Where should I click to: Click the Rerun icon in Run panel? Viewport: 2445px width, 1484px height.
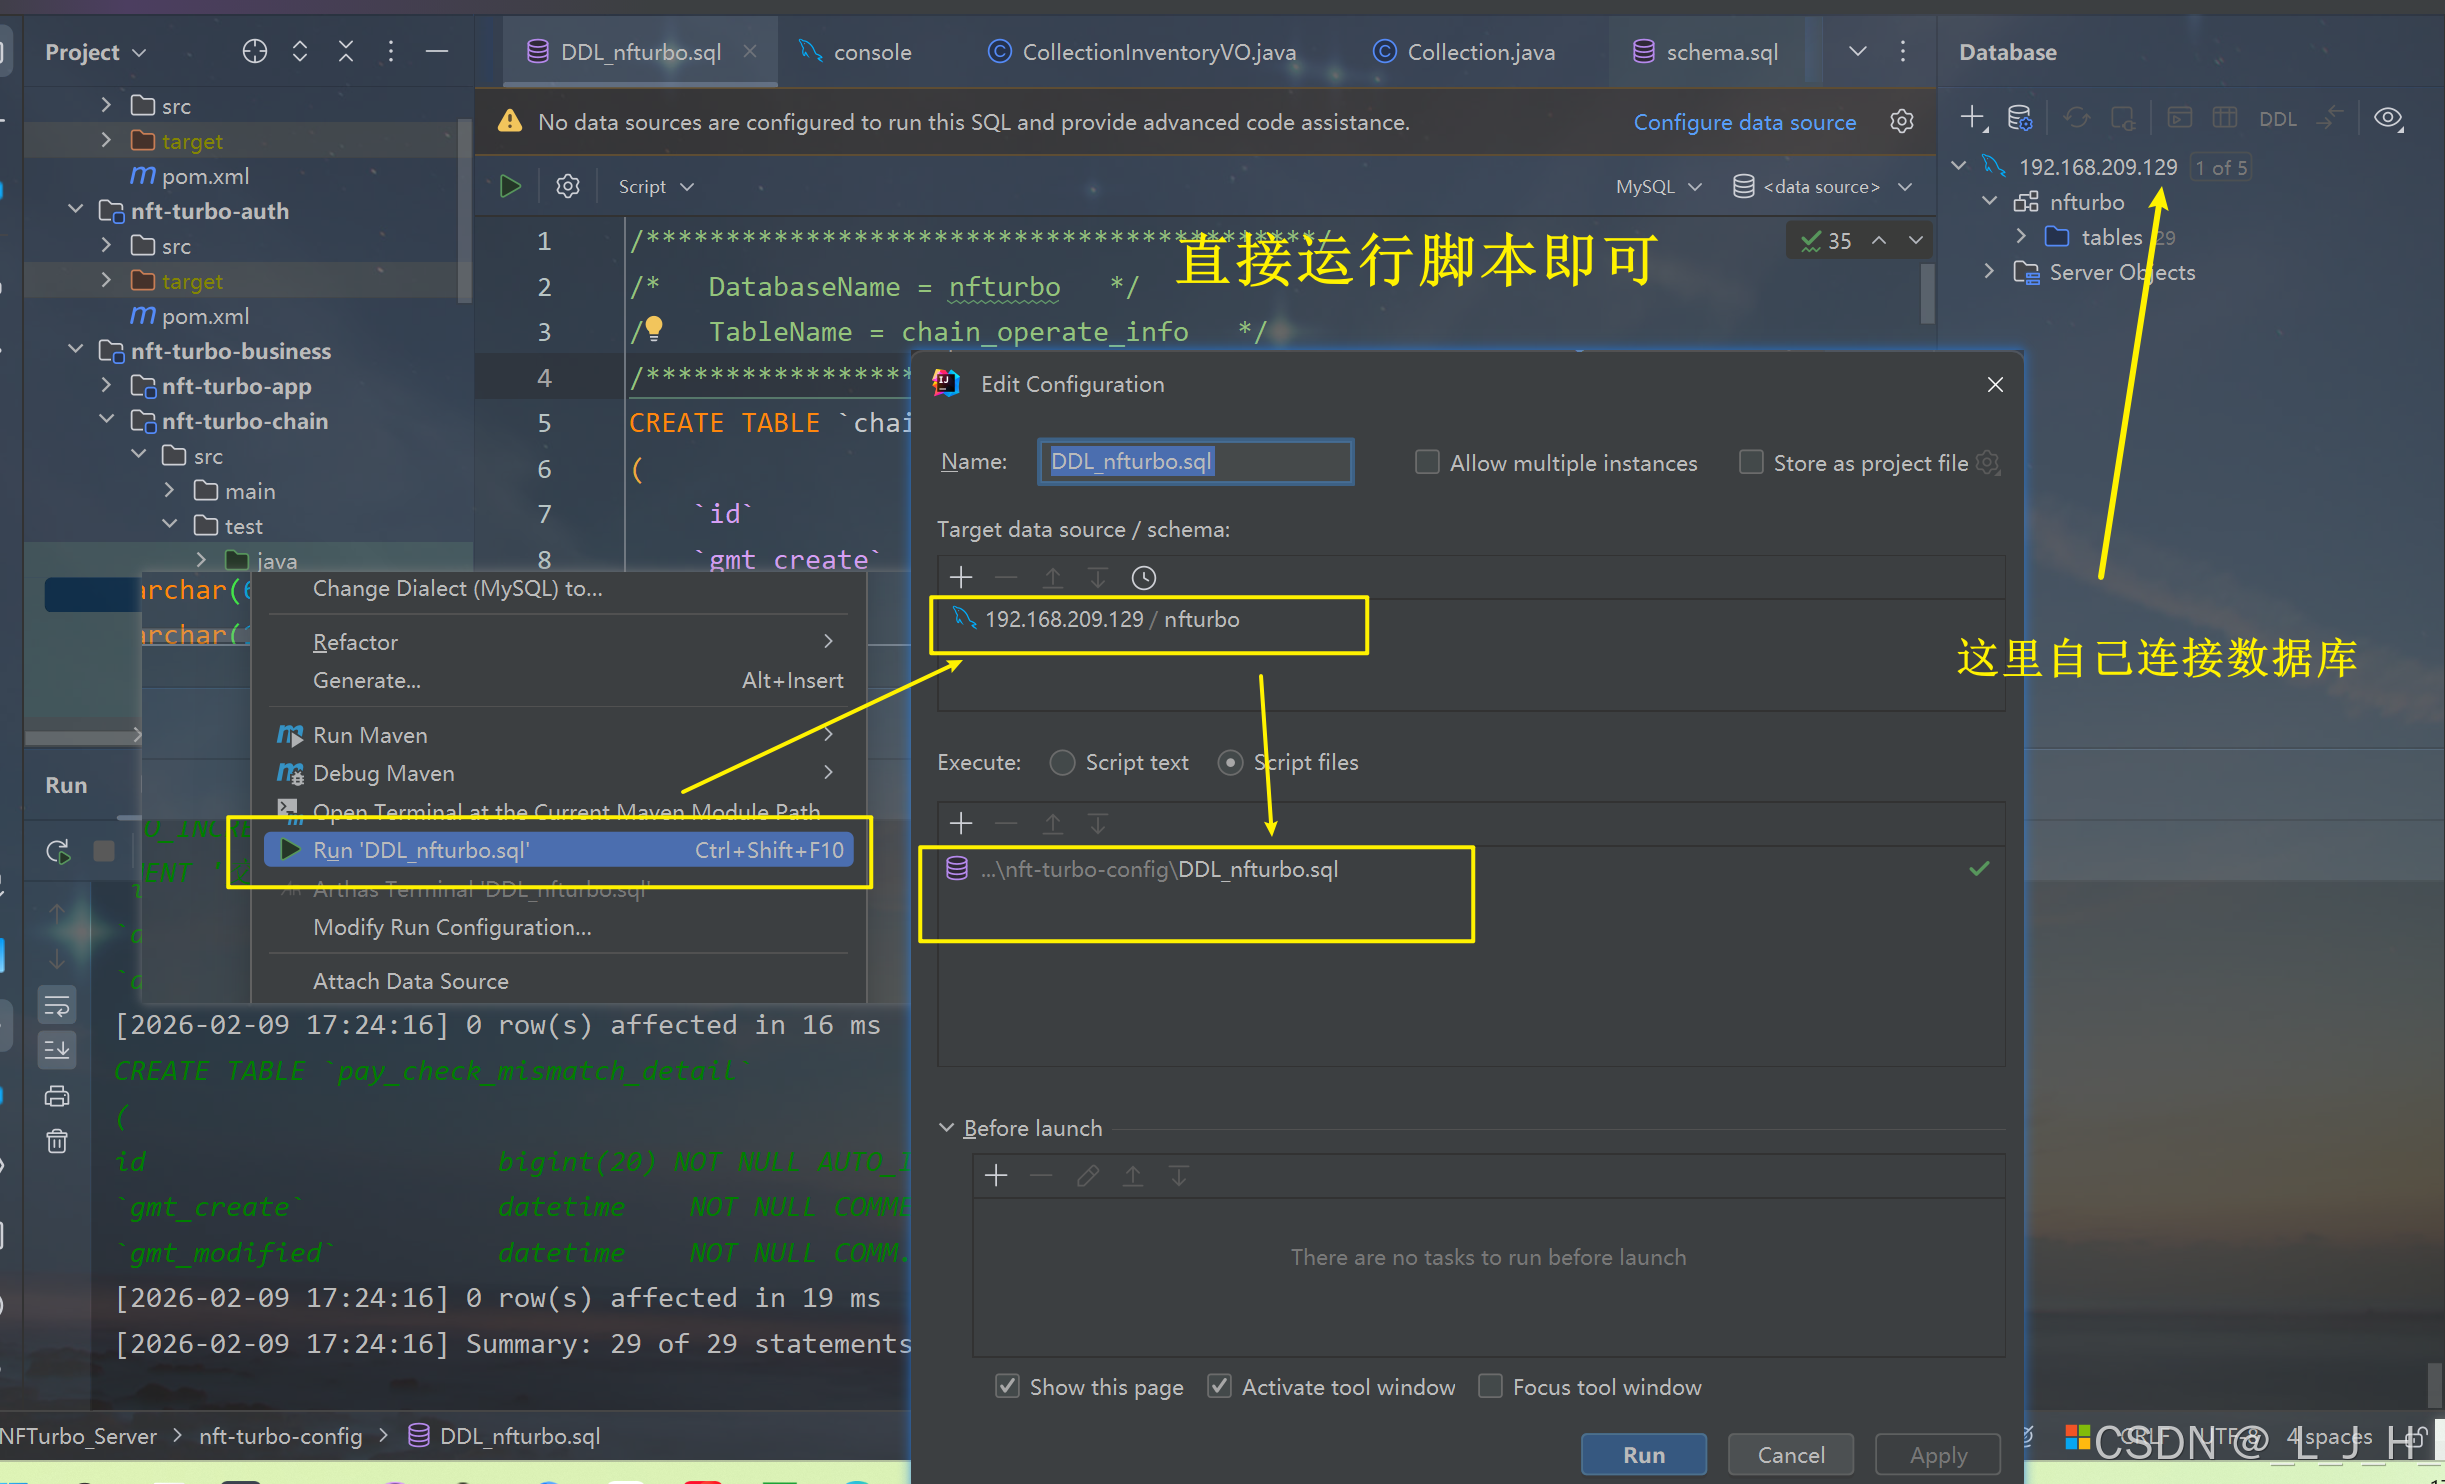tap(58, 851)
